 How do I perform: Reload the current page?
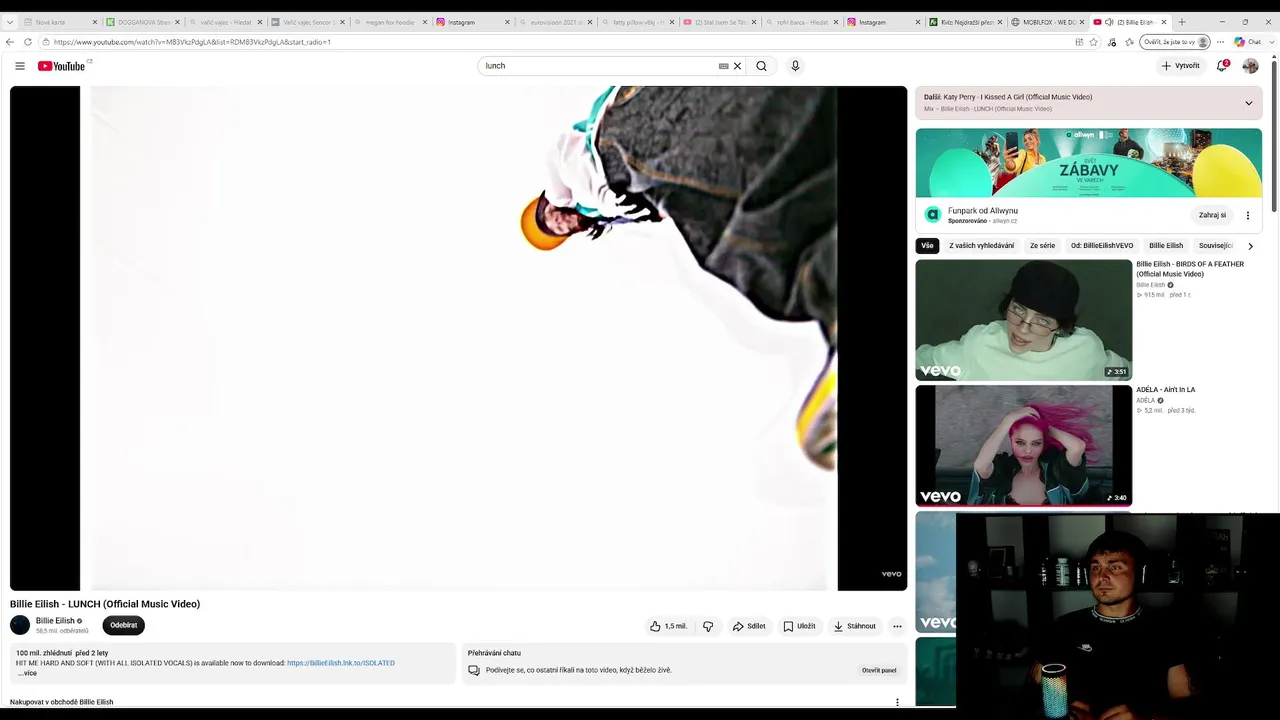click(x=28, y=42)
